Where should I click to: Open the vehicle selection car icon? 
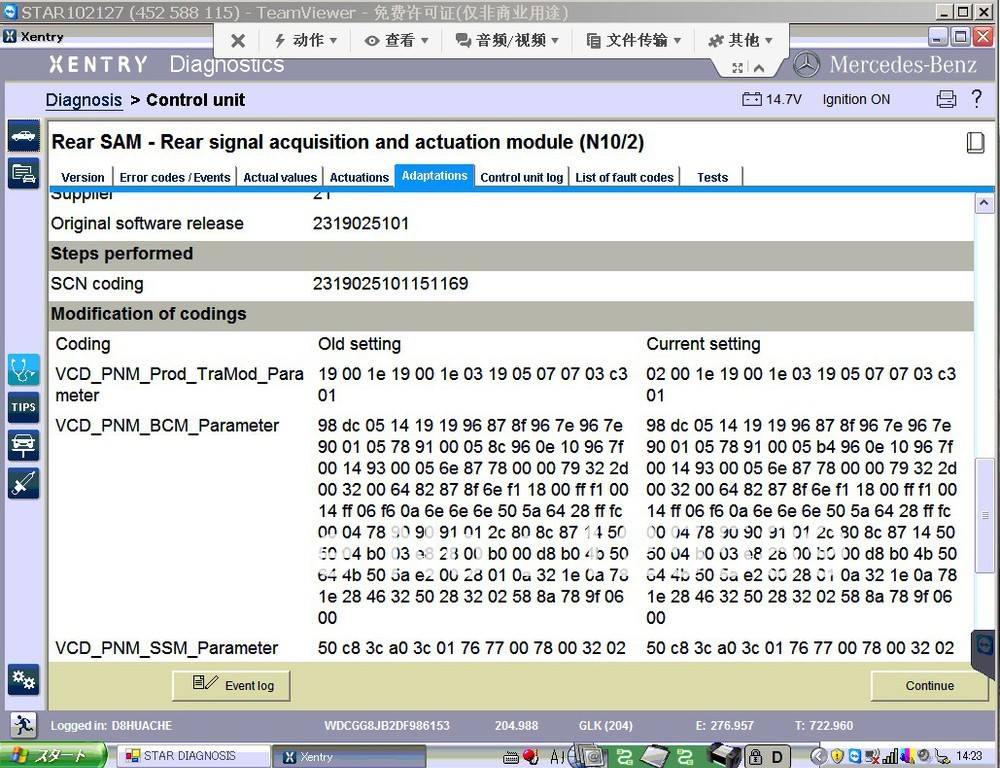[x=24, y=136]
